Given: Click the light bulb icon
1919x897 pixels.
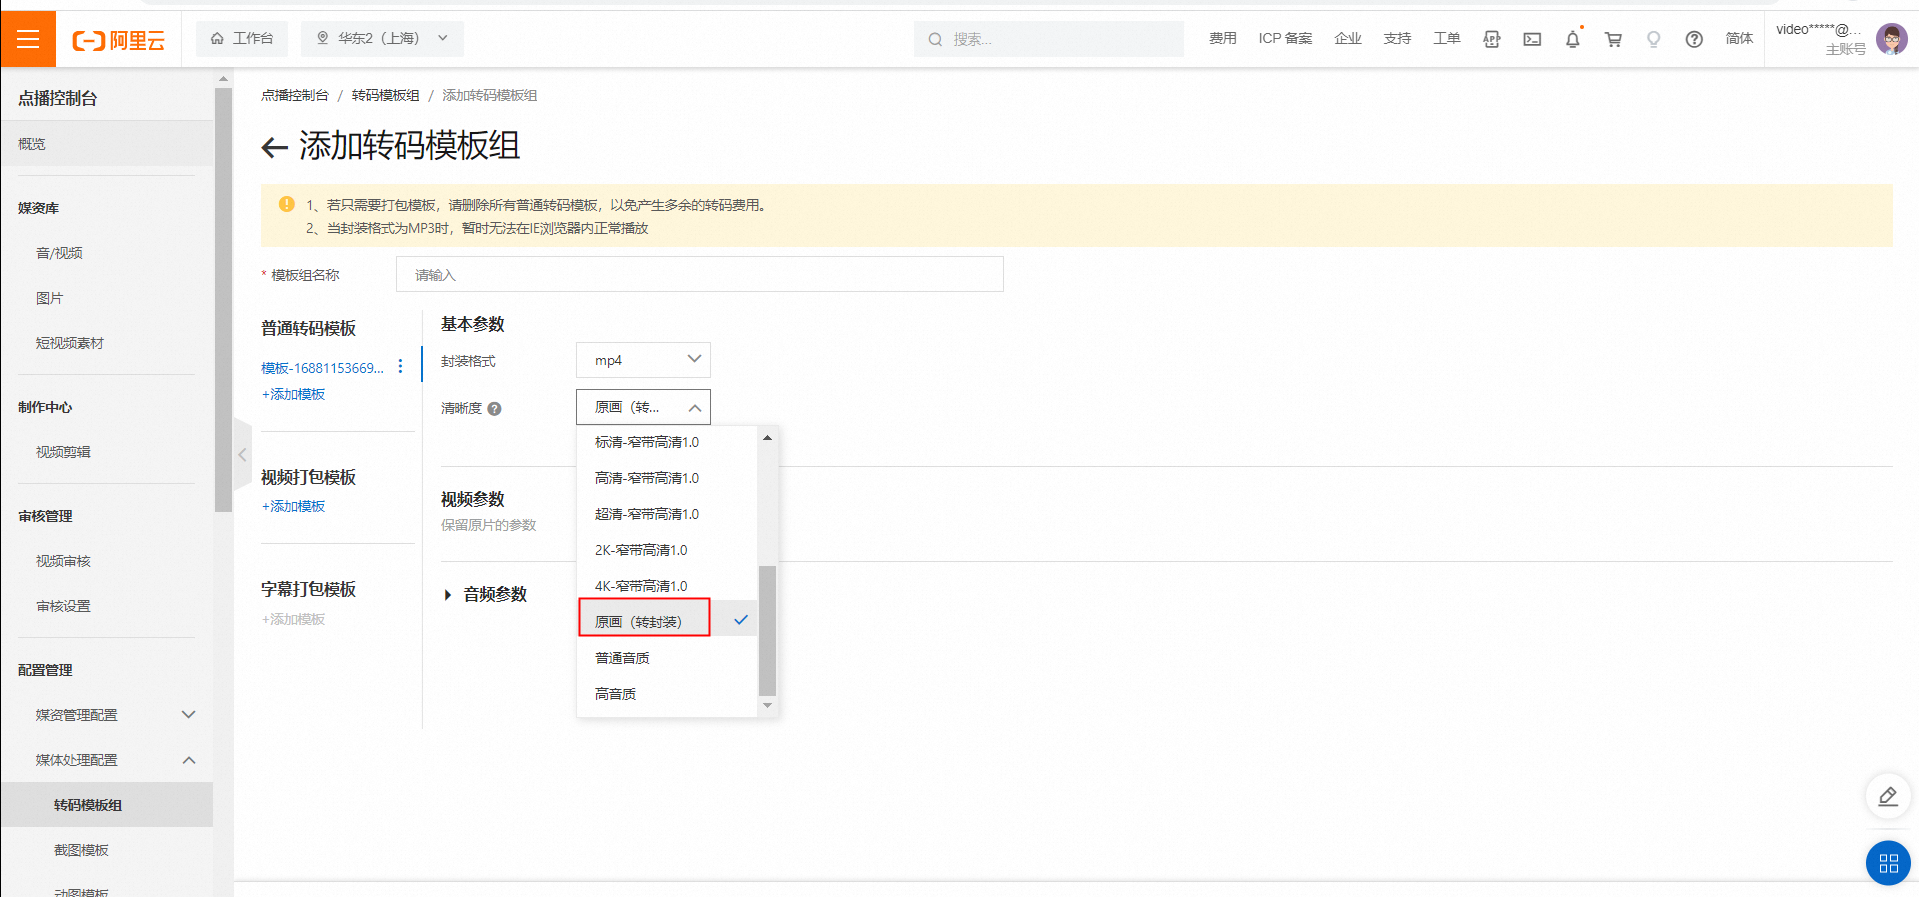Looking at the screenshot, I should click(x=1653, y=39).
